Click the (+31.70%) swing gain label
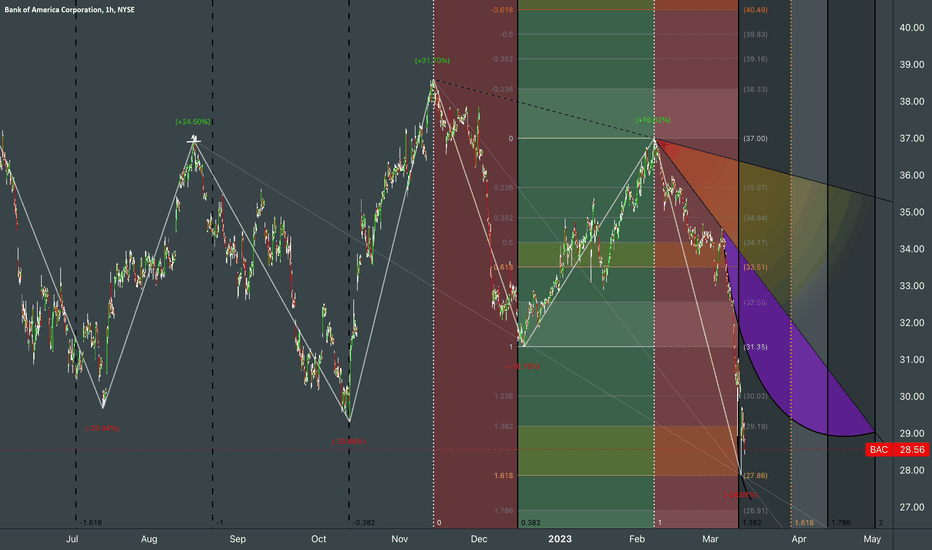 [x=432, y=61]
